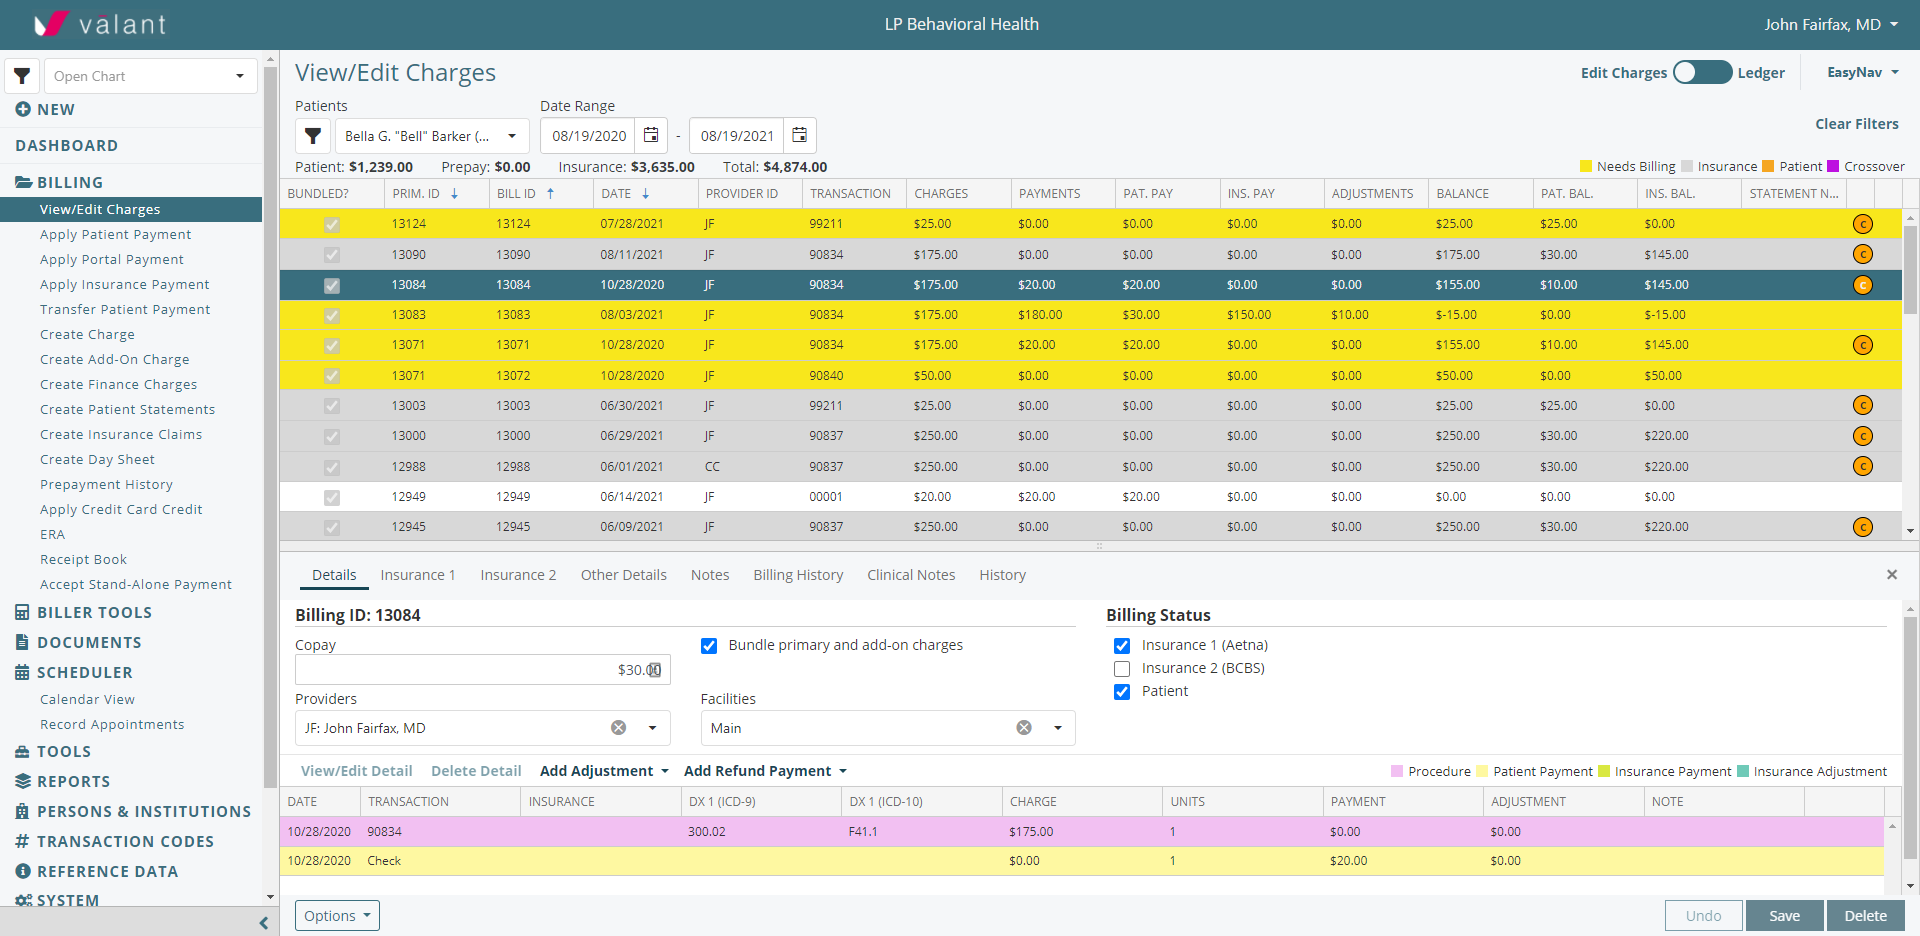Image resolution: width=1920 pixels, height=936 pixels.
Task: Close the billing details panel
Action: click(x=1891, y=575)
